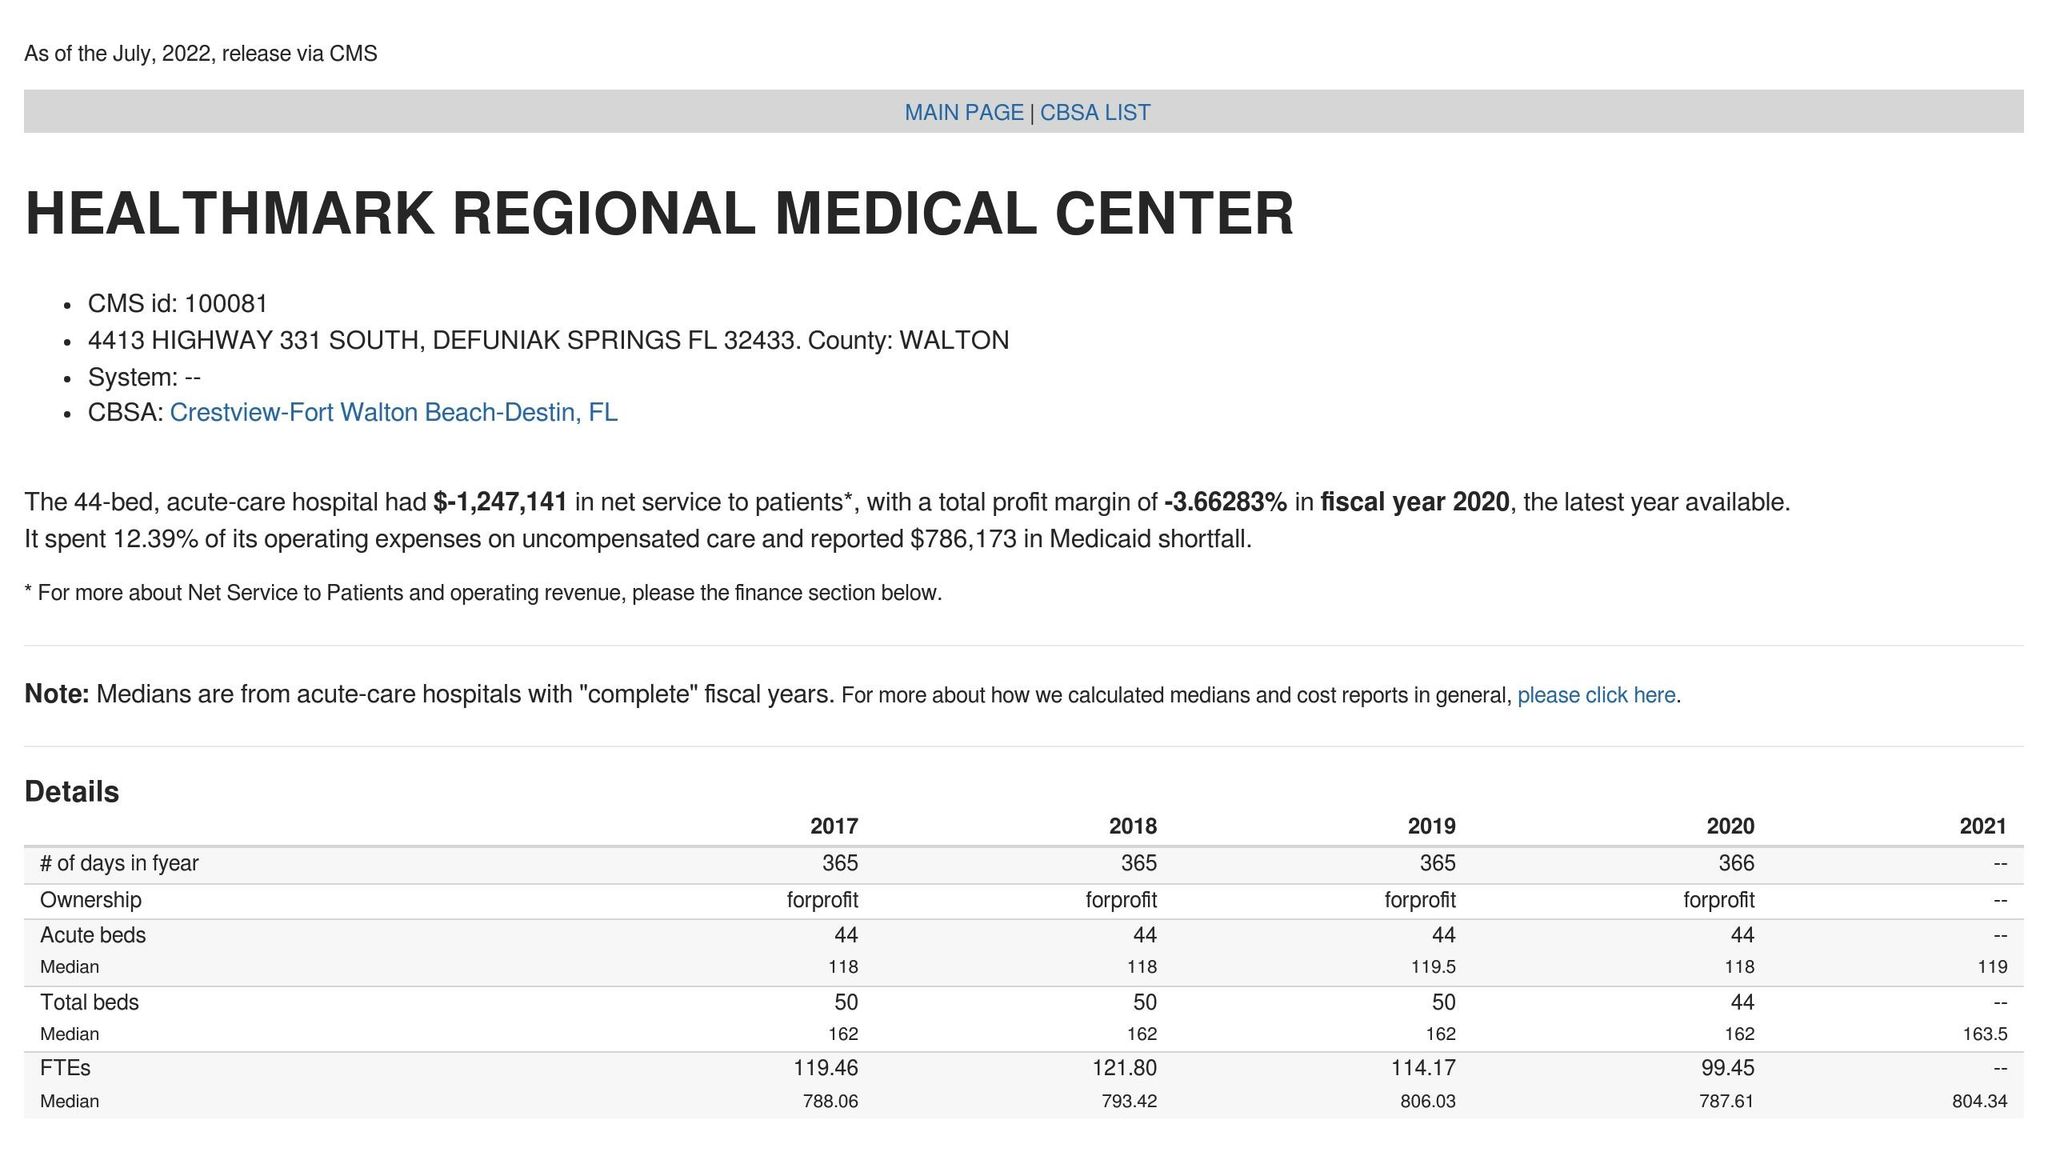The height and width of the screenshot is (1152, 2048).
Task: Click the CMS id 100081 list item
Action: 177,302
